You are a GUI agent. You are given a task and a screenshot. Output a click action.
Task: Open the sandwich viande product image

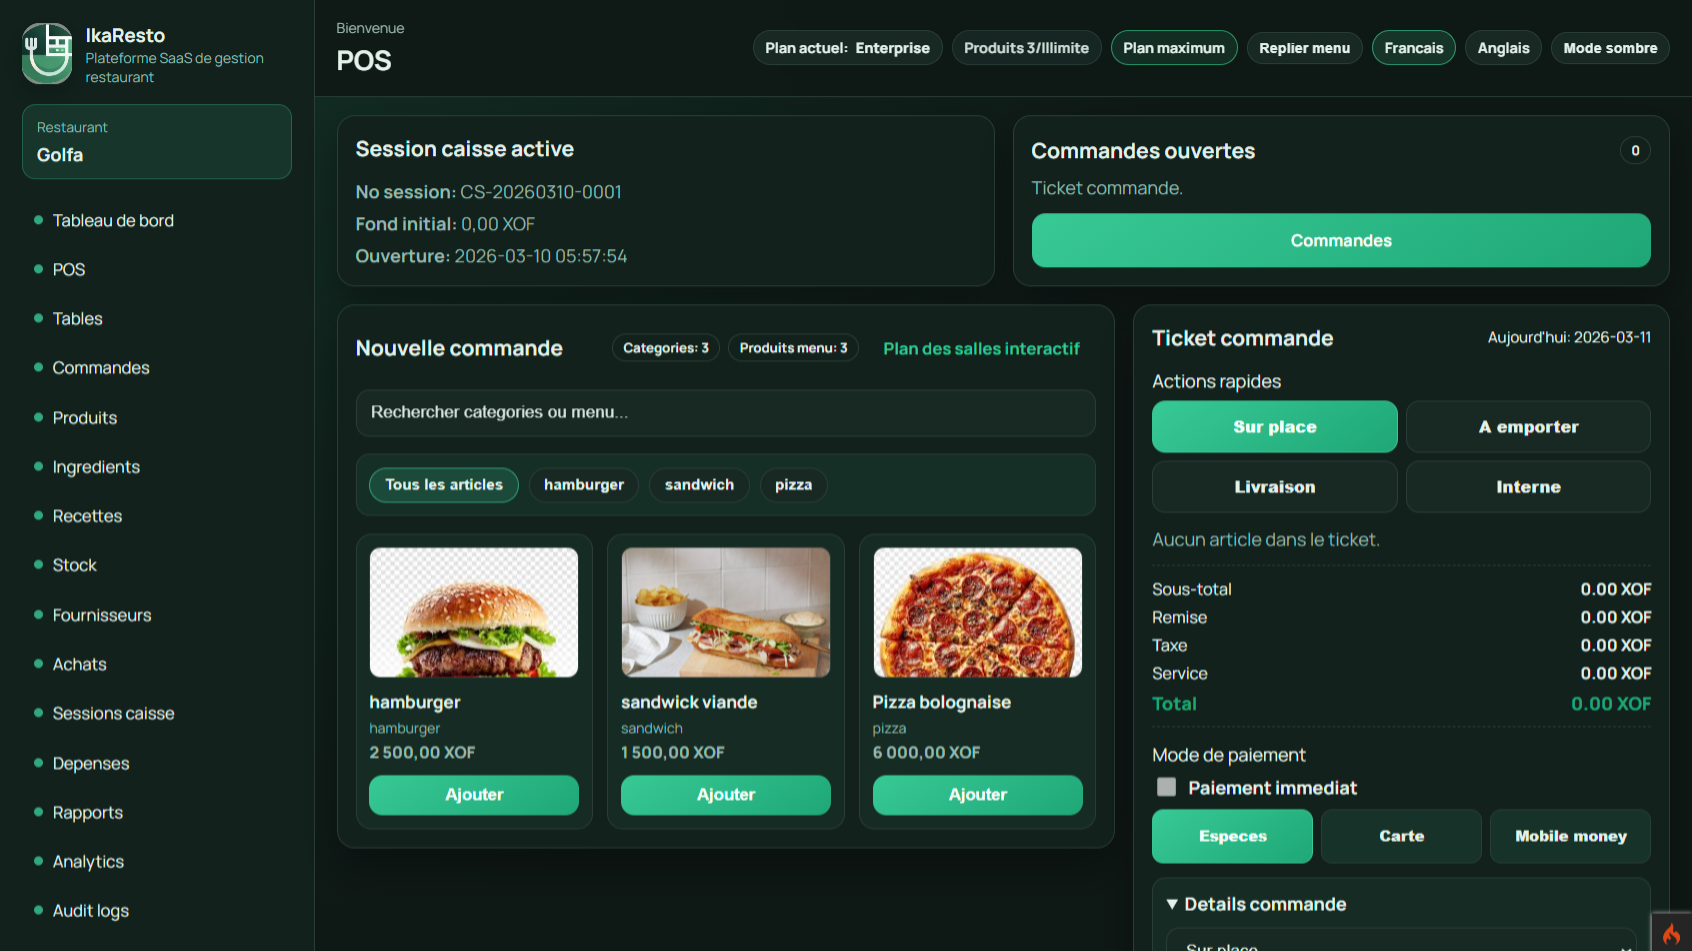(x=726, y=612)
